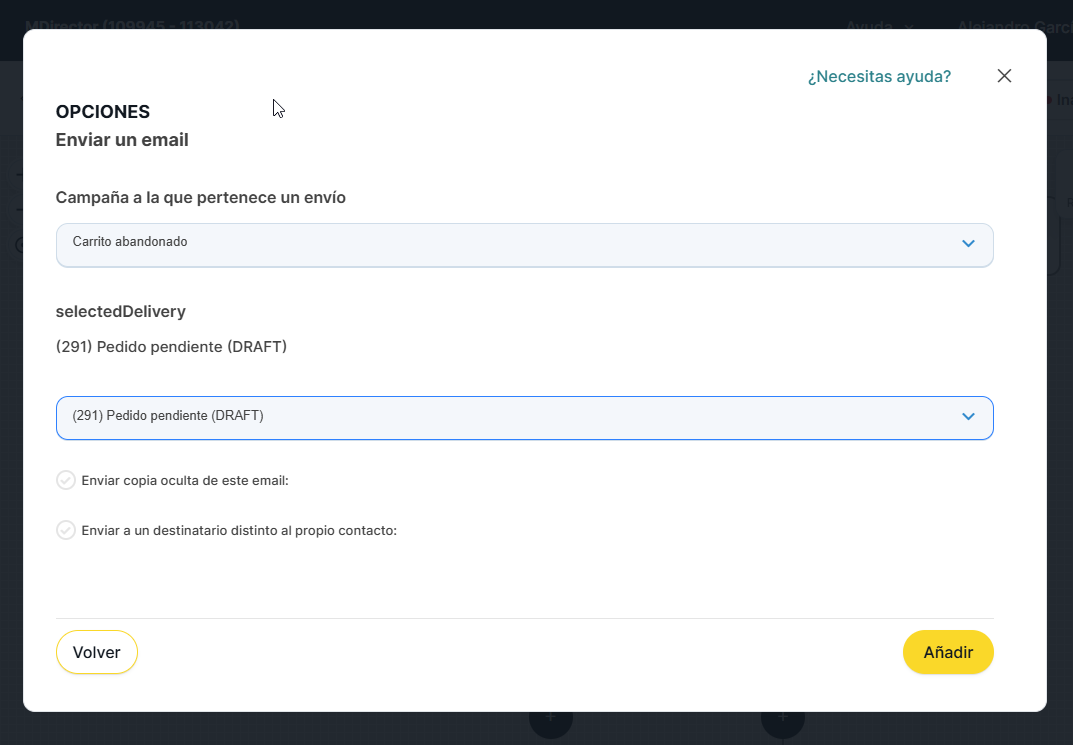Viewport: 1073px width, 745px height.
Task: Click the OPCIONES heading text
Action: coord(103,112)
